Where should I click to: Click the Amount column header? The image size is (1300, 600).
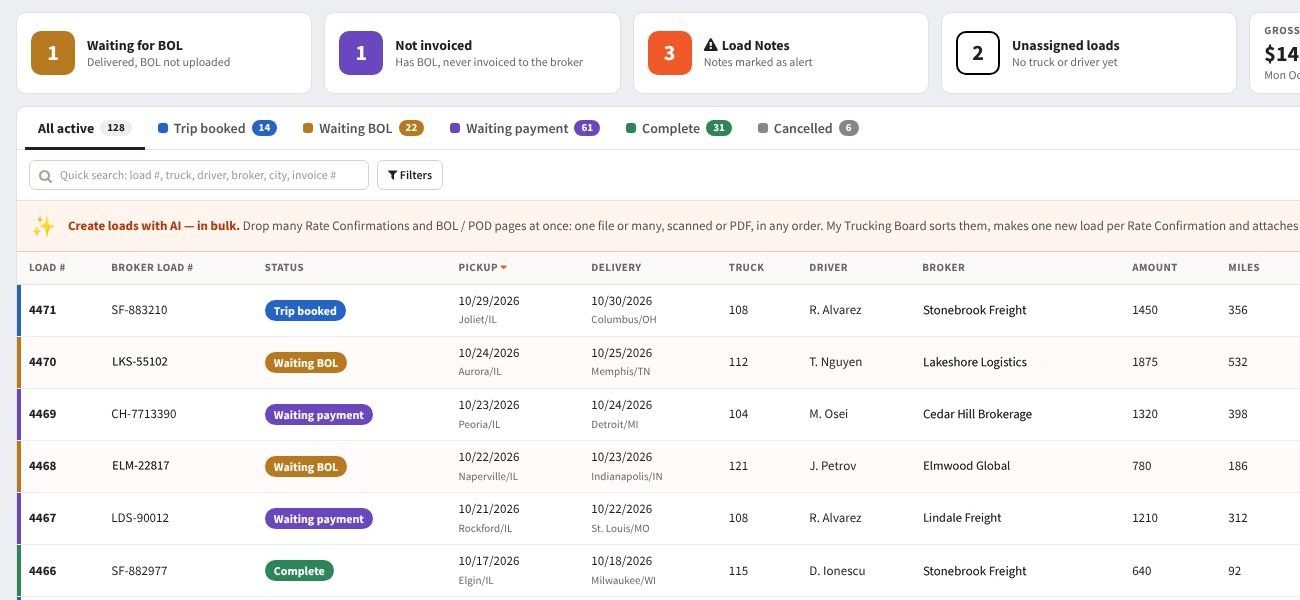click(x=1154, y=267)
